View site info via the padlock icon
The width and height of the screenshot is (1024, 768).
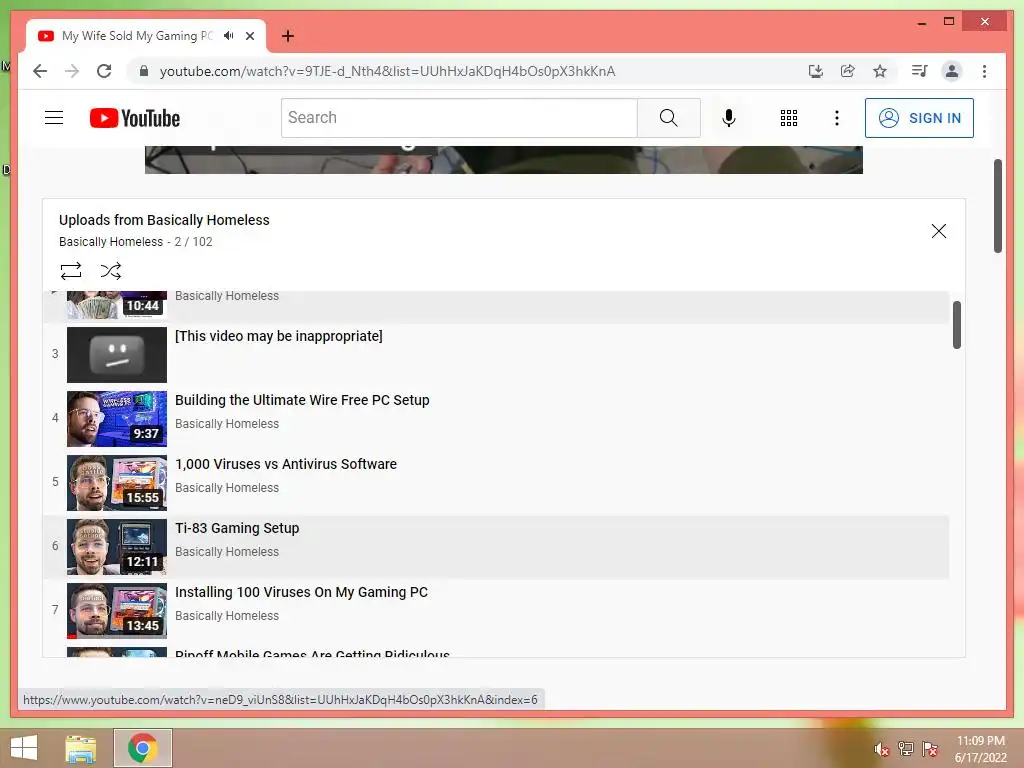click(x=144, y=71)
